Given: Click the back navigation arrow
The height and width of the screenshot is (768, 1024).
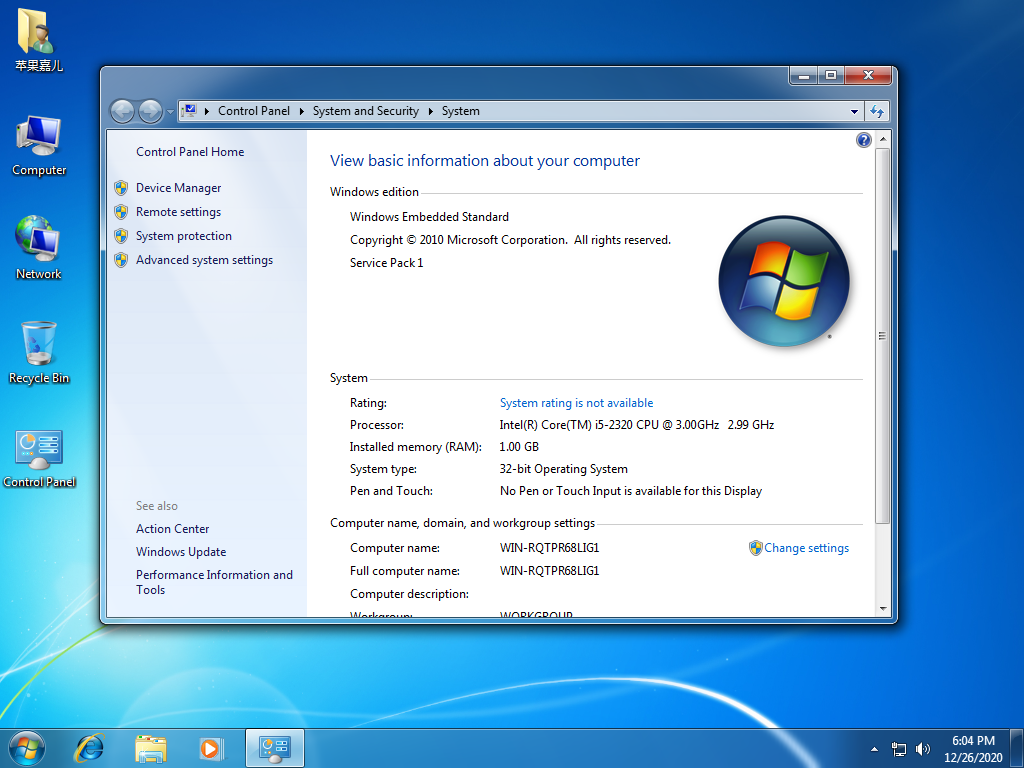Looking at the screenshot, I should point(122,111).
